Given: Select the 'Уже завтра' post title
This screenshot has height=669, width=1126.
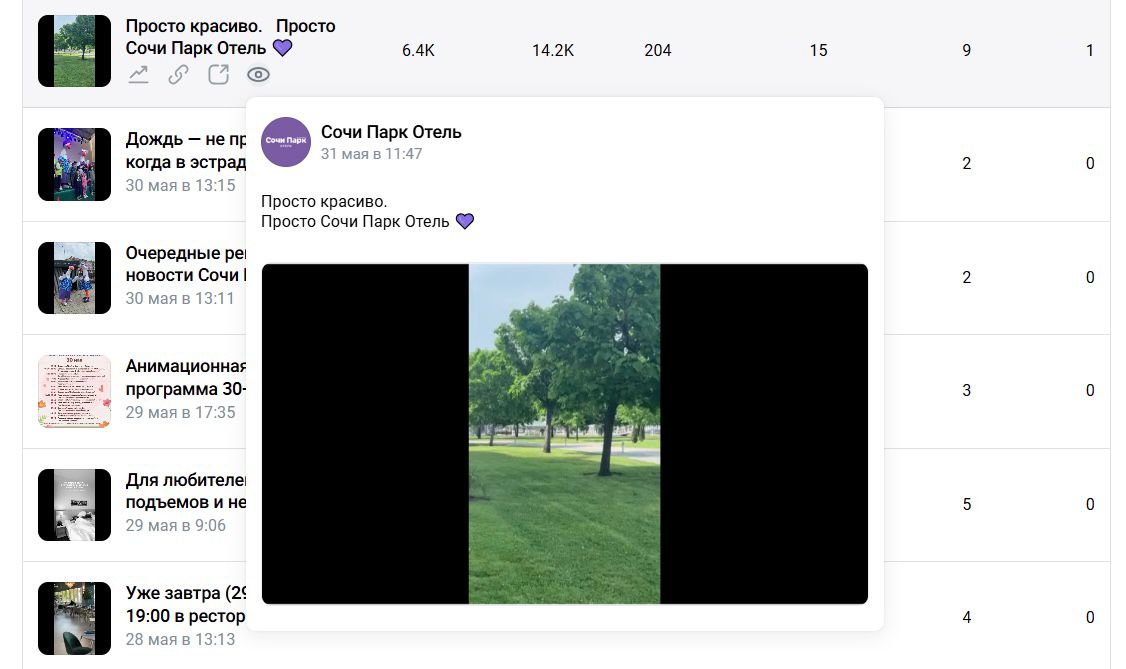Looking at the screenshot, I should [186, 604].
